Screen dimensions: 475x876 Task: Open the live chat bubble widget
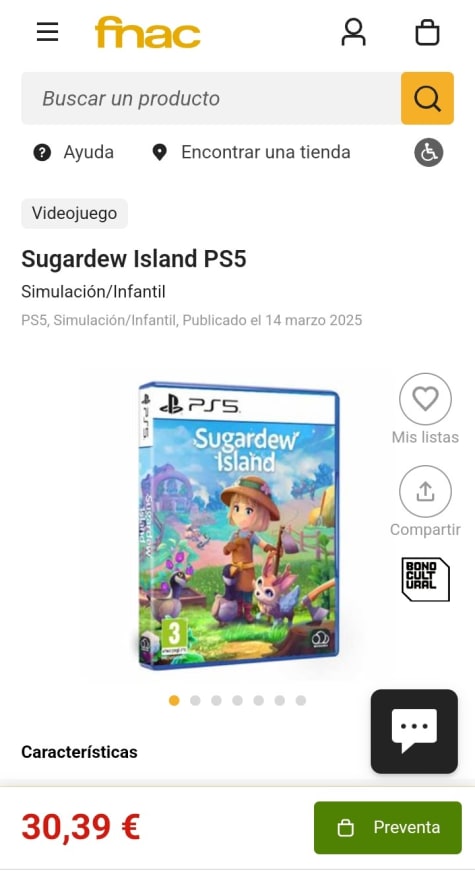pos(414,731)
